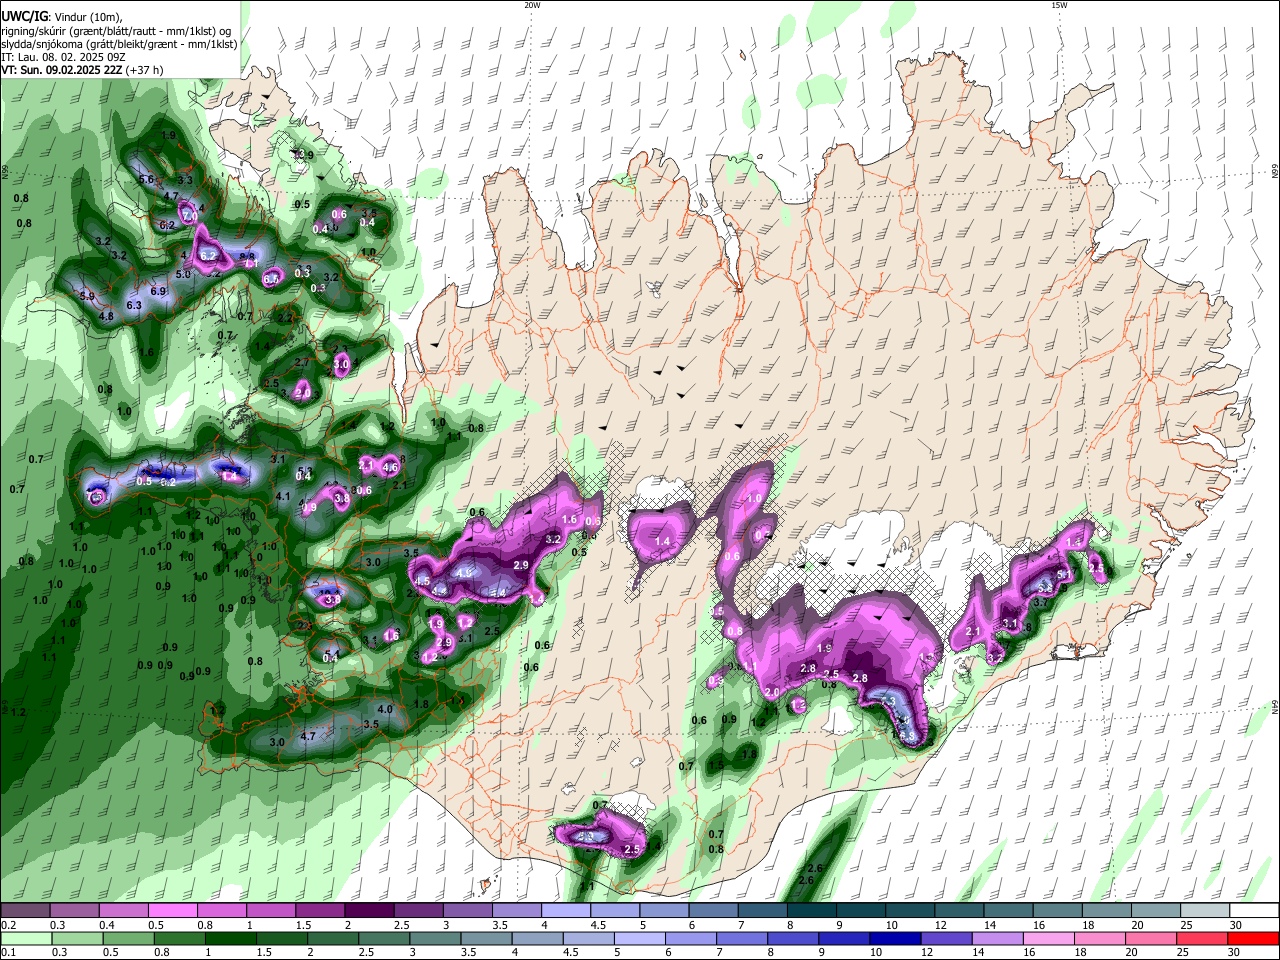Select the white 30 swatch ending the snow legend
The width and height of the screenshot is (1280, 960).
(x=1255, y=911)
